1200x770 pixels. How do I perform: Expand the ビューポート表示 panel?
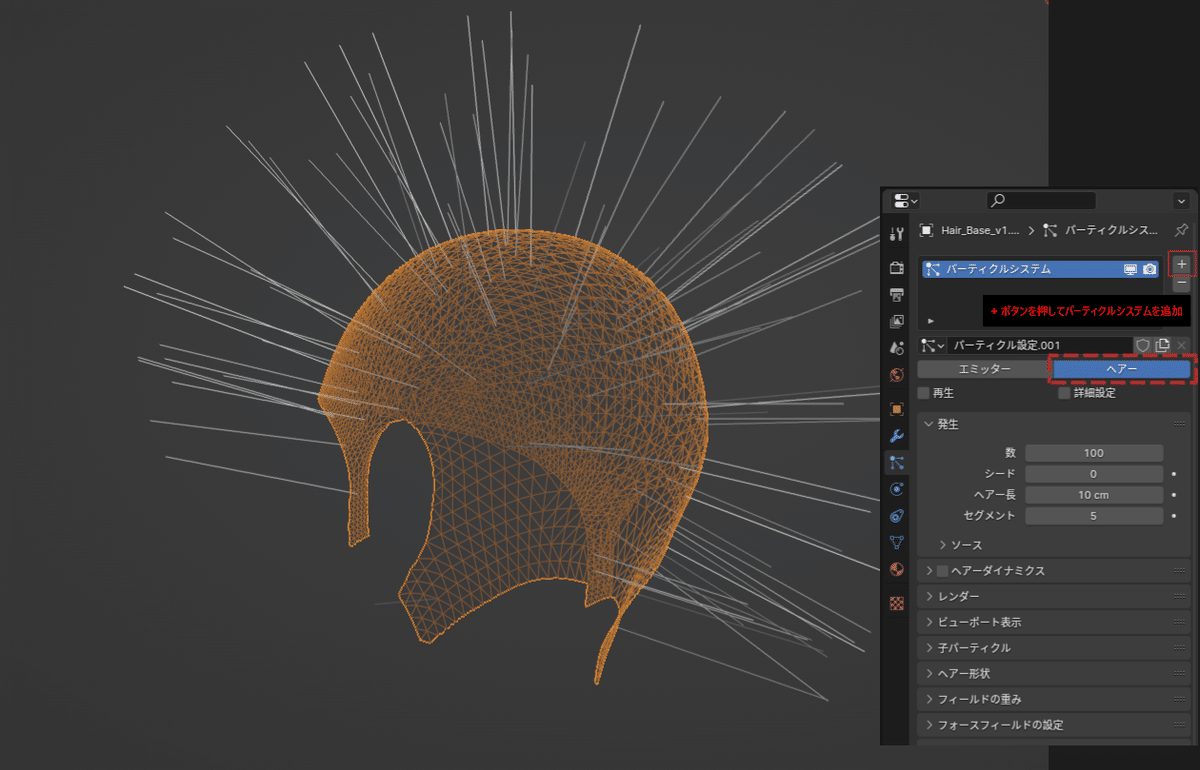pos(928,622)
